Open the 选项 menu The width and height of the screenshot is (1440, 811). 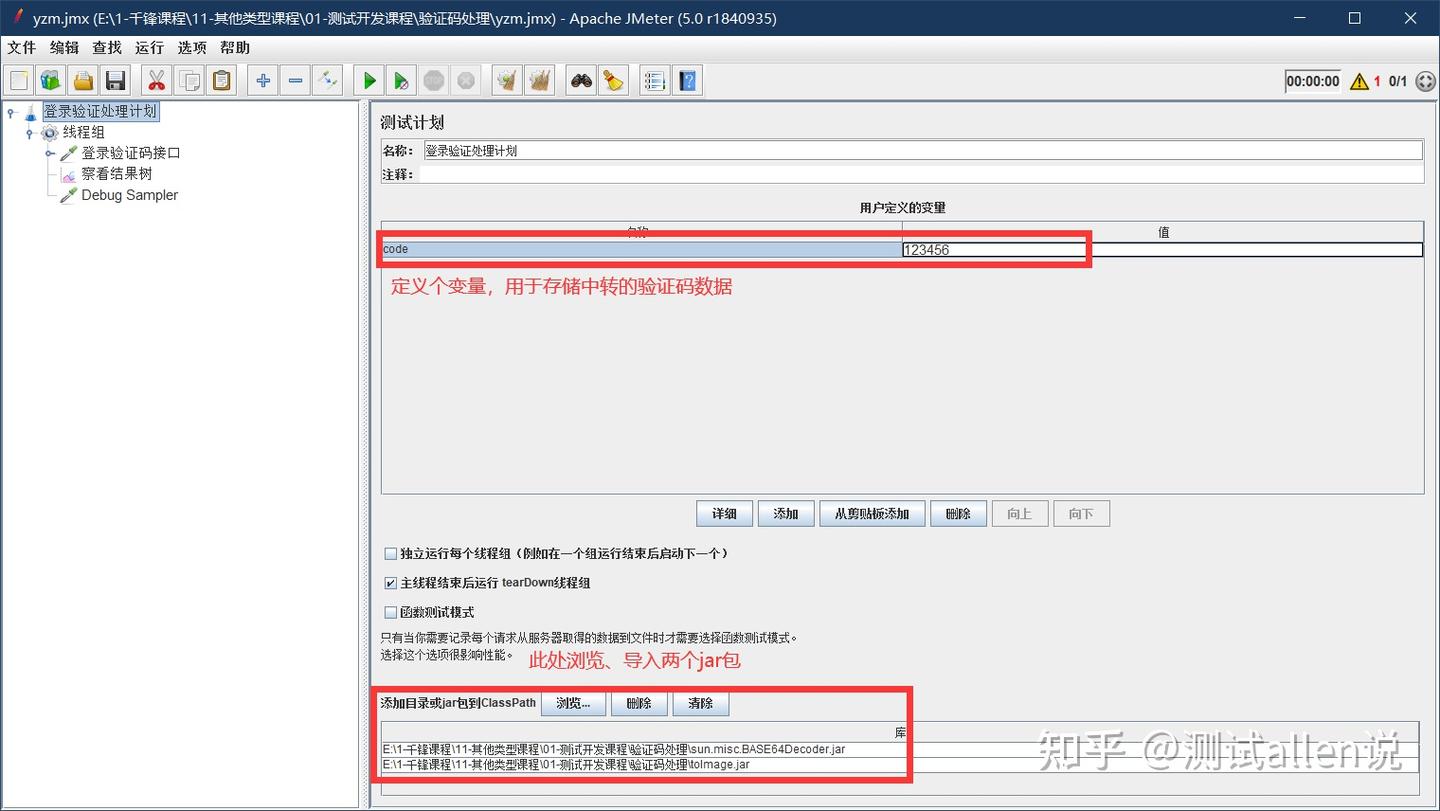pos(191,47)
